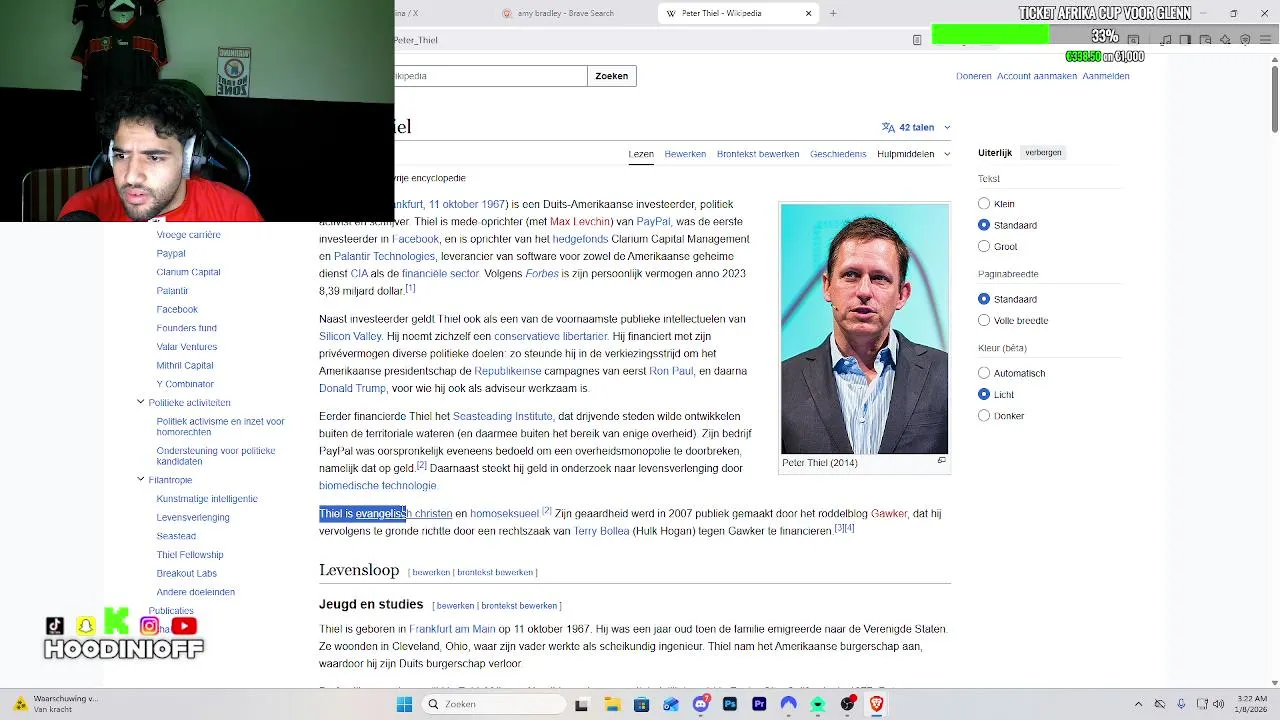Open Photoshop from the taskbar
This screenshot has width=1280, height=720.
pyautogui.click(x=730, y=704)
